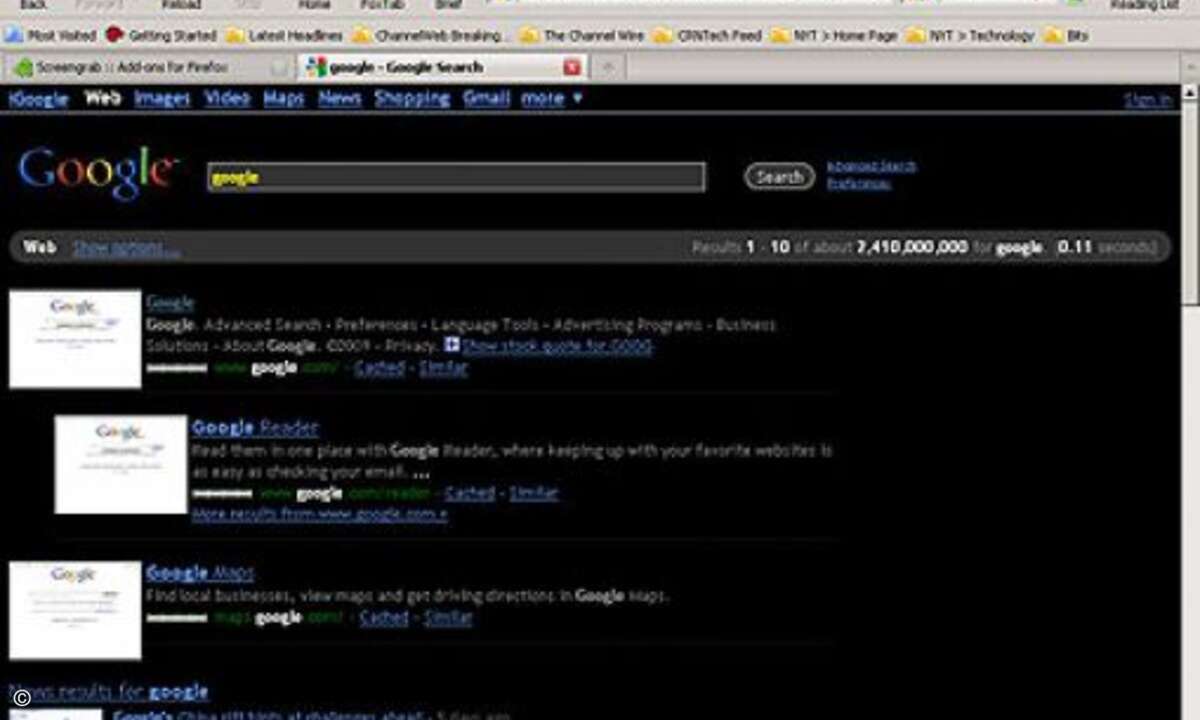Screen dimensions: 1200x720
Task: Expand the more dropdown menu
Action: (x=552, y=98)
